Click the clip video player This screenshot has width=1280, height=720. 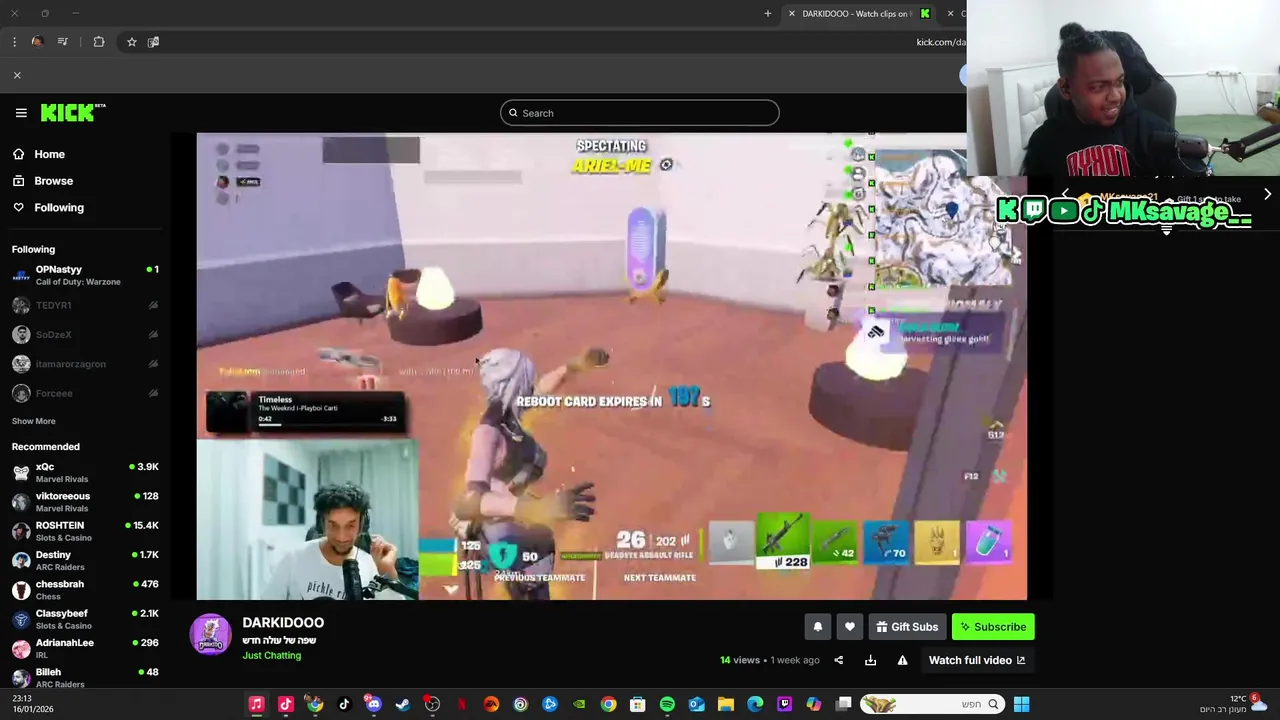(611, 366)
